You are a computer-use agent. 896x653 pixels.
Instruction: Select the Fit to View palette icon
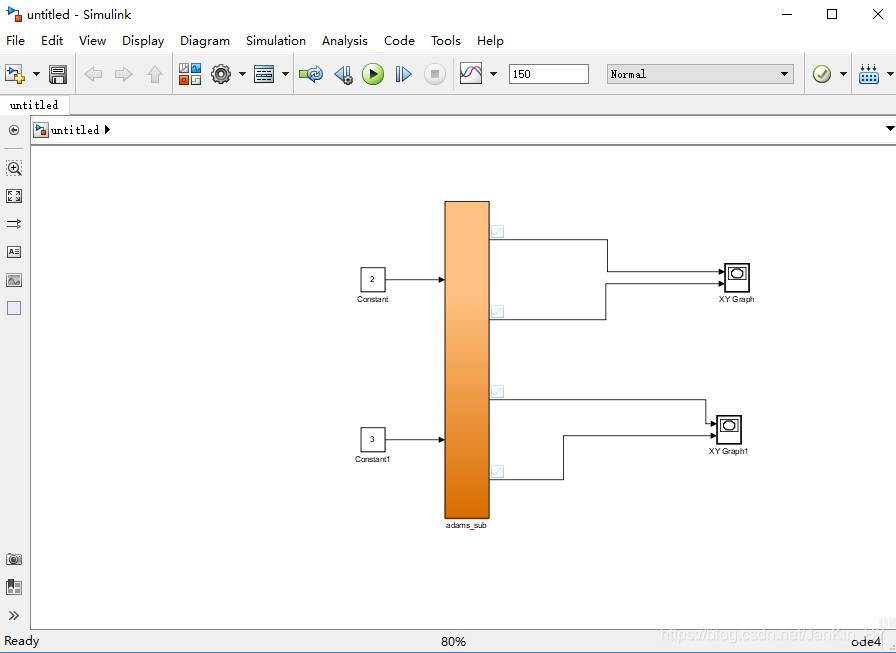click(14, 196)
